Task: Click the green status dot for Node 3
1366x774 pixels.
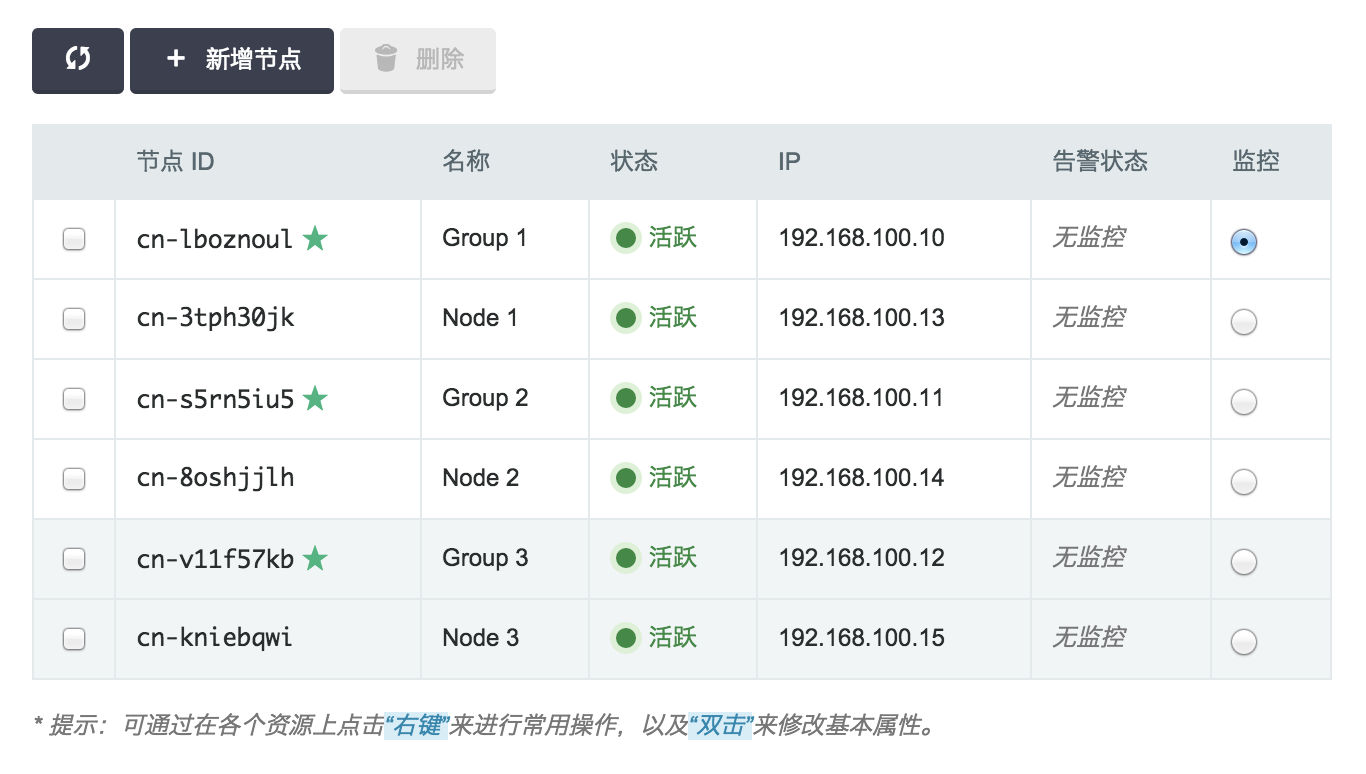Action: click(626, 638)
